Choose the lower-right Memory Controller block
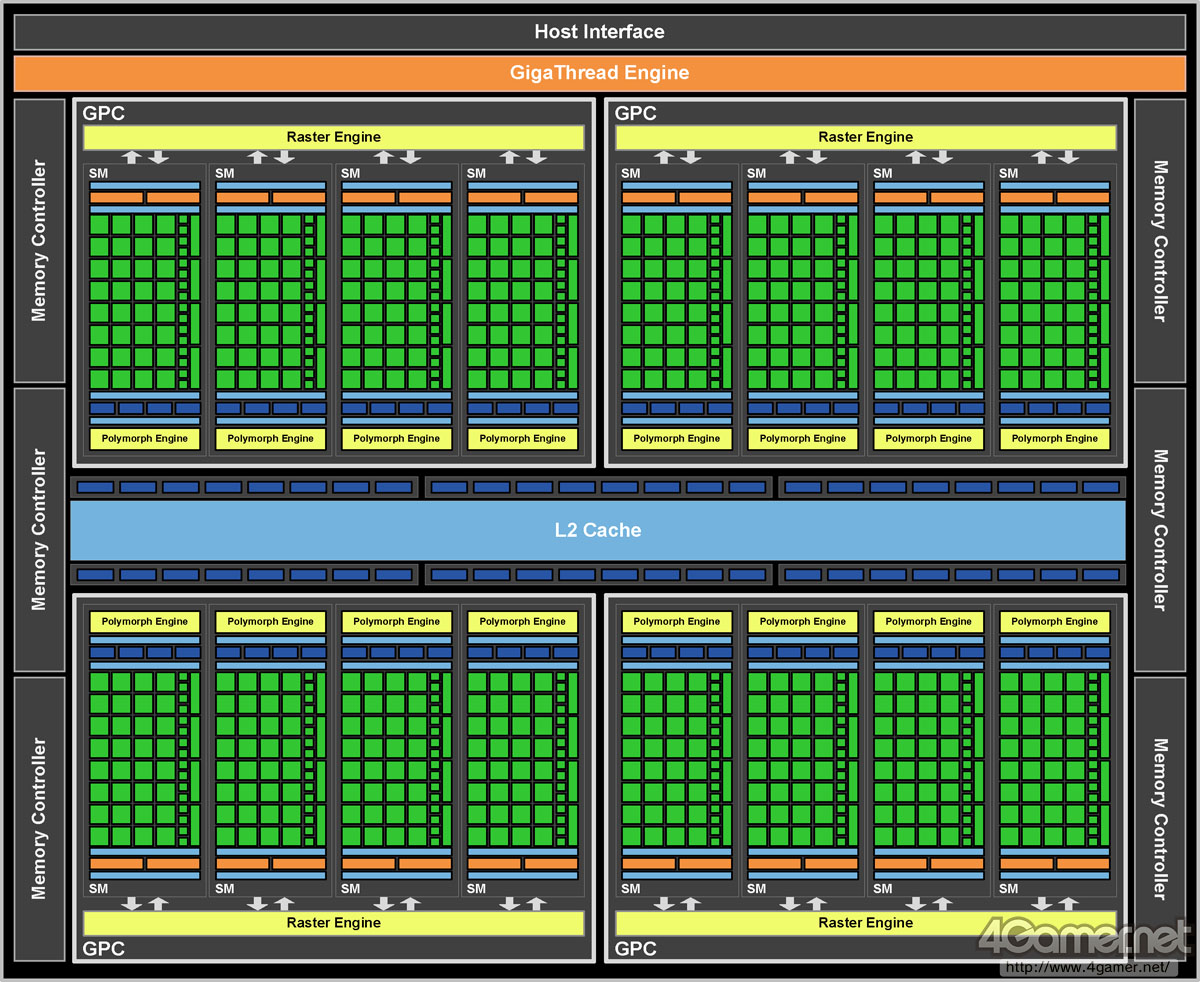 [x=1159, y=818]
